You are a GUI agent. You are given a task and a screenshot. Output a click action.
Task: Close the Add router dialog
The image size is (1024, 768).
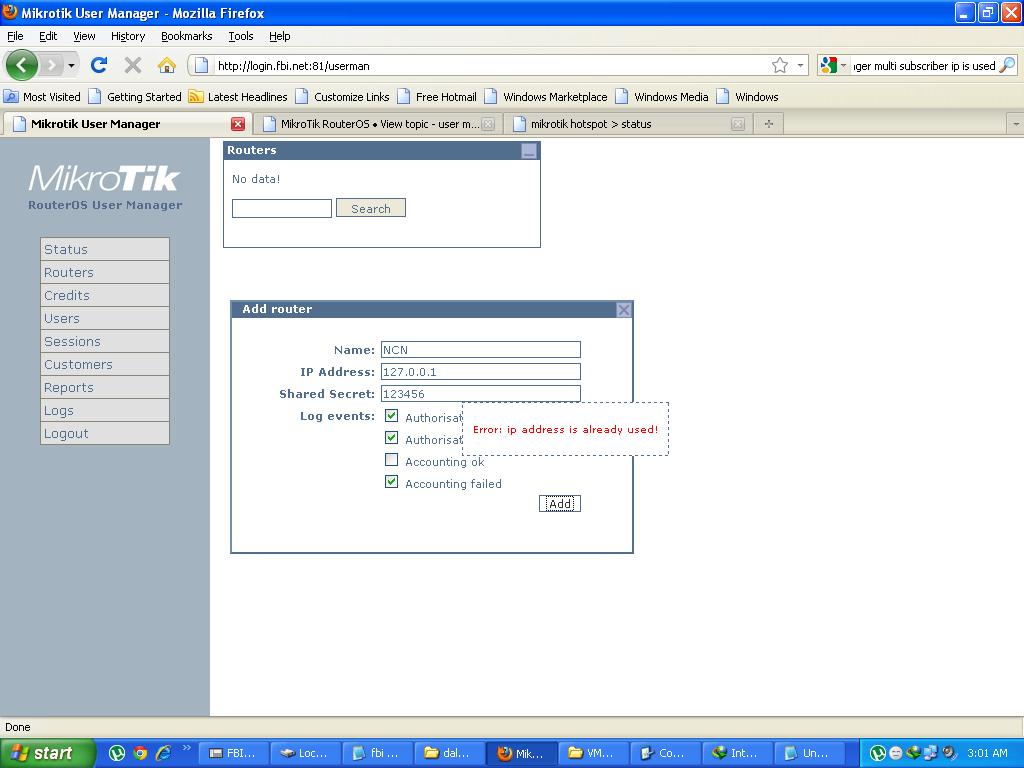click(624, 310)
